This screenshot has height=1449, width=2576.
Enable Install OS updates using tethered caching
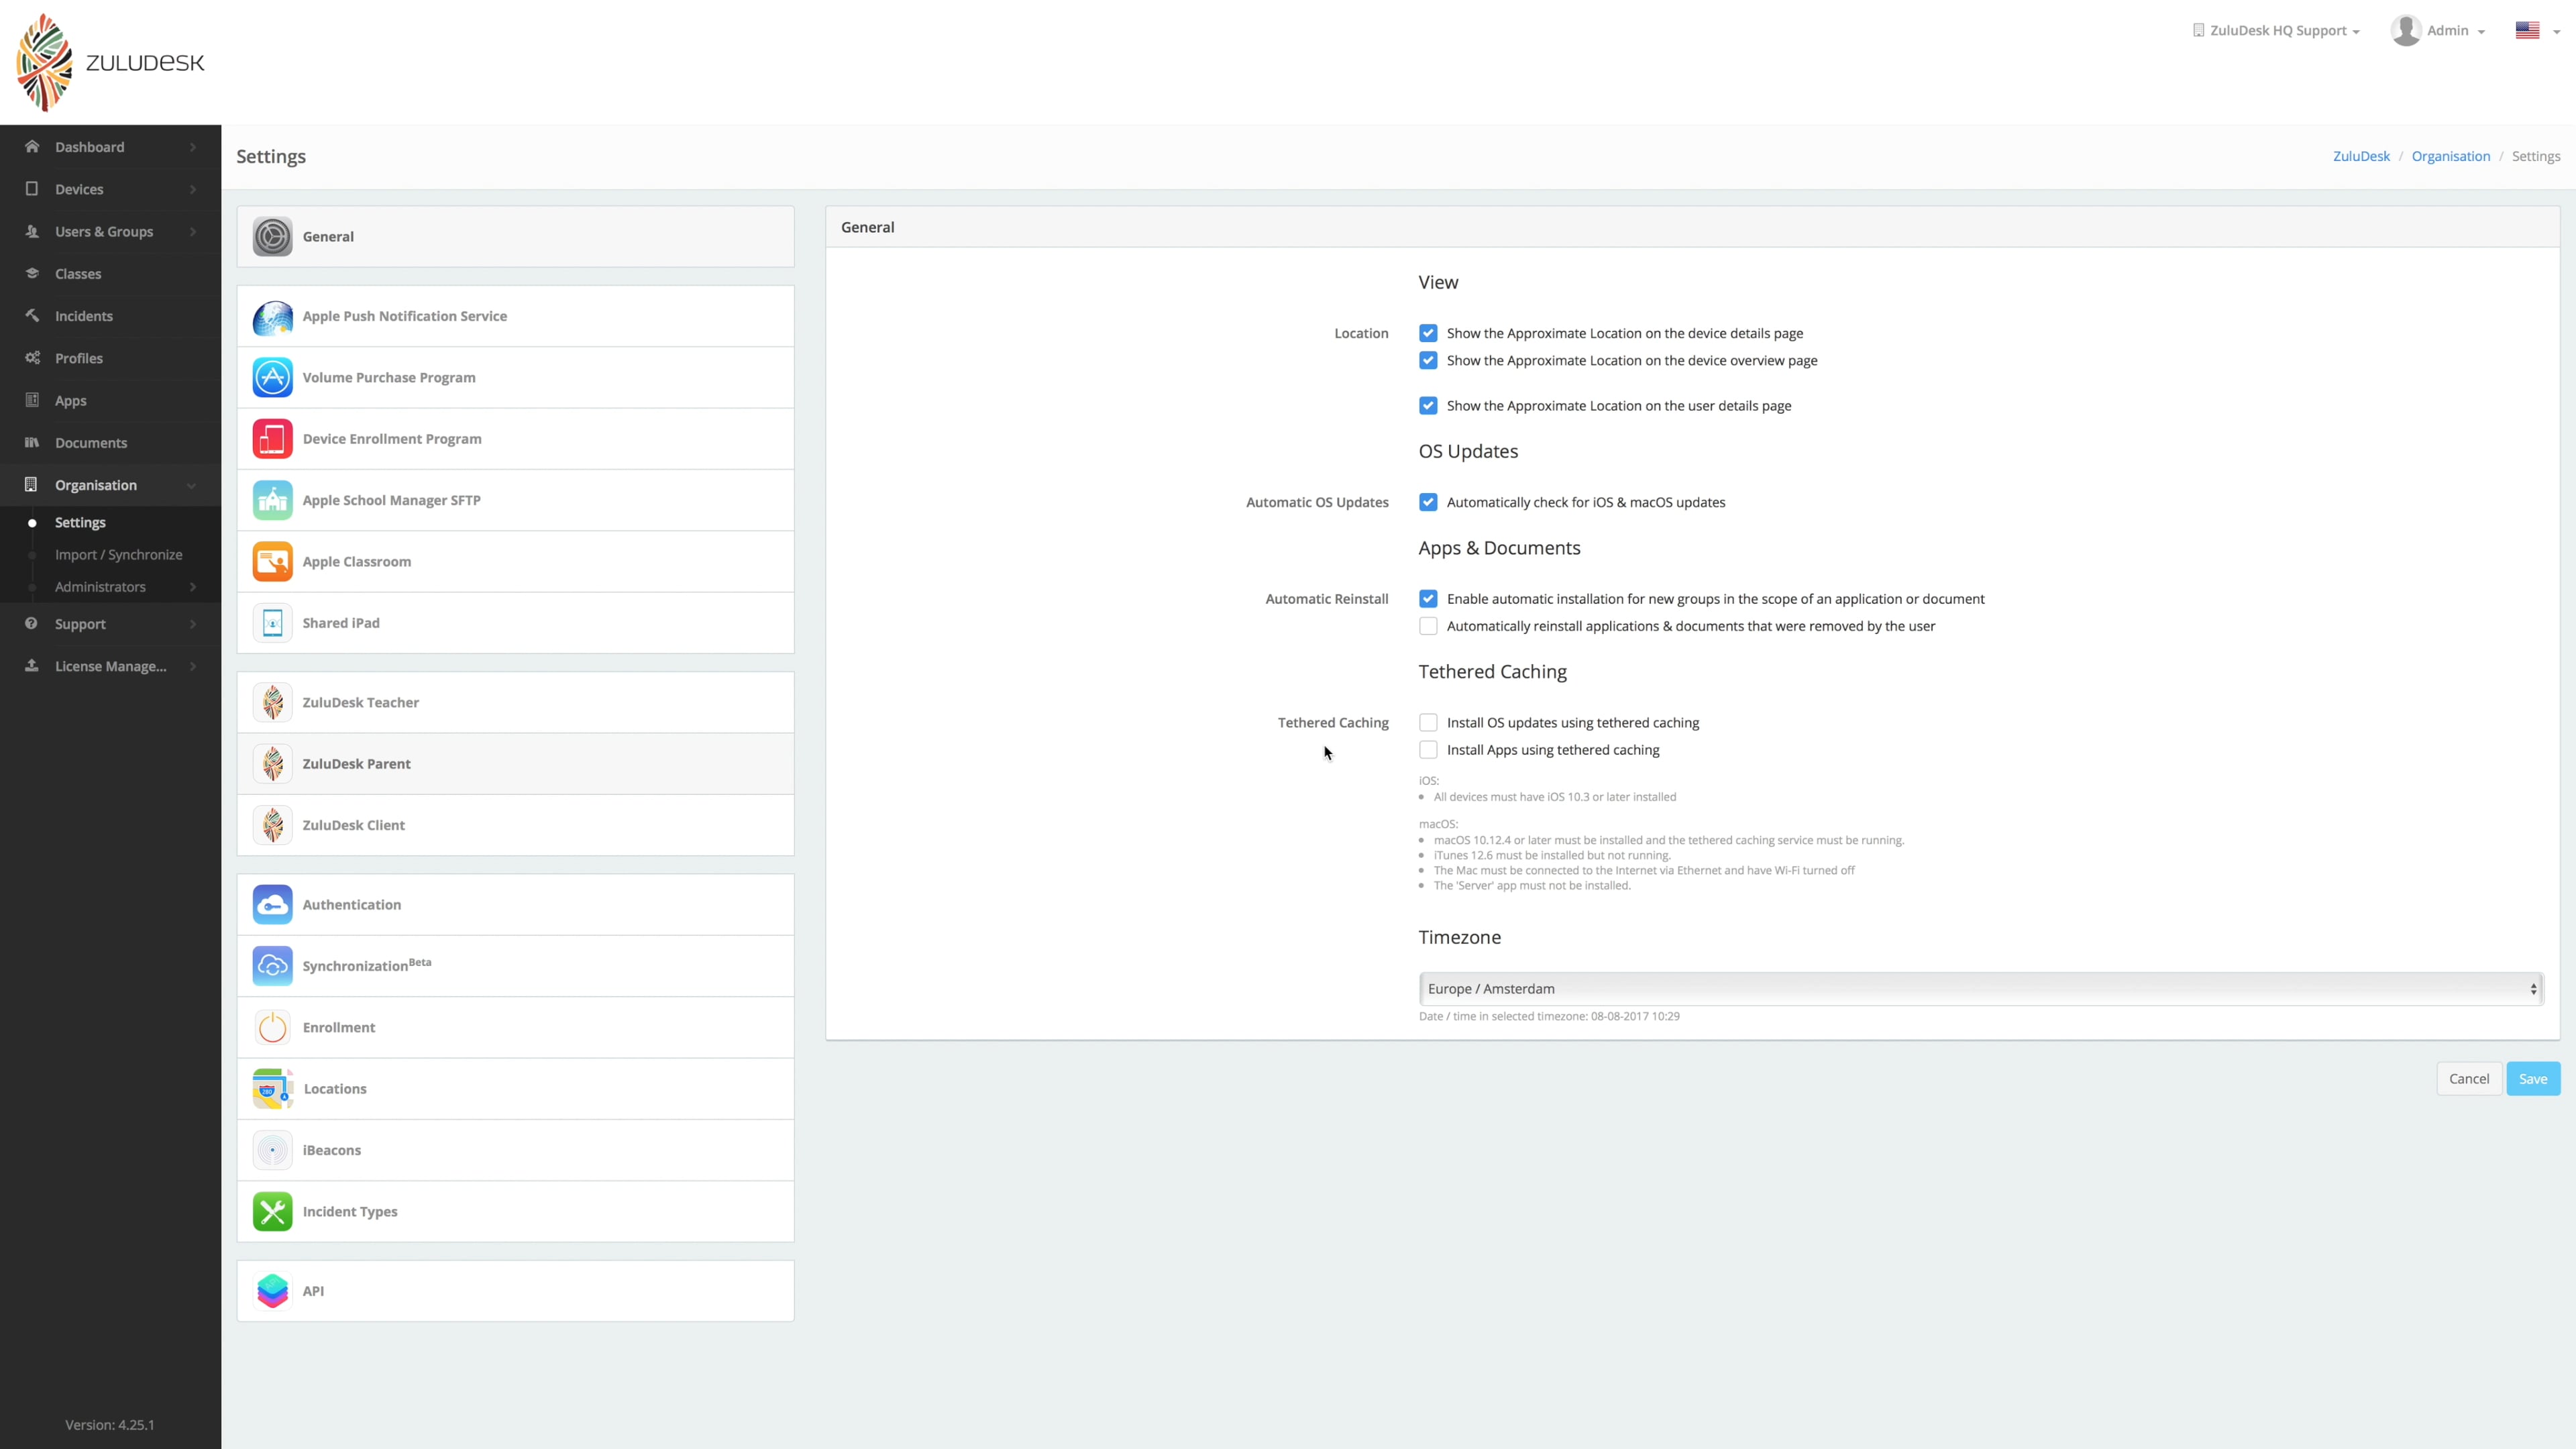pyautogui.click(x=1428, y=721)
